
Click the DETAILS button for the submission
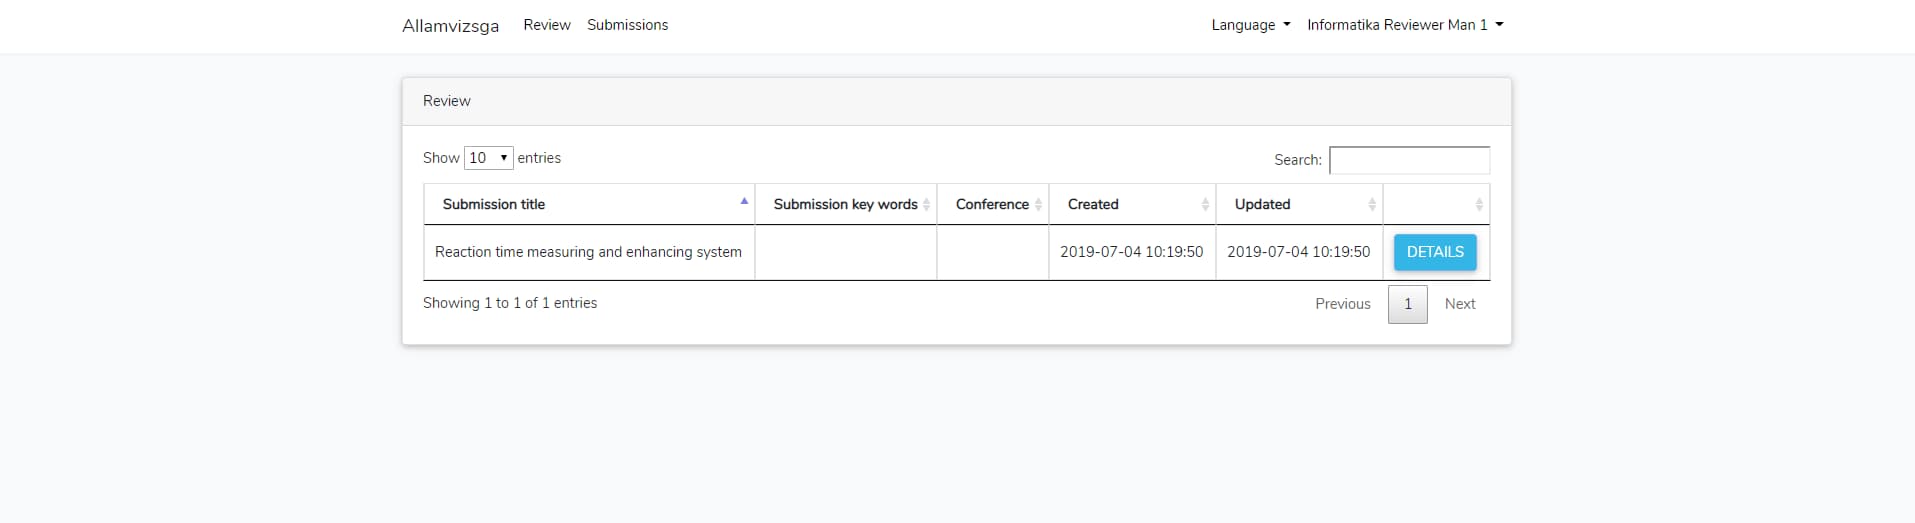coord(1435,252)
